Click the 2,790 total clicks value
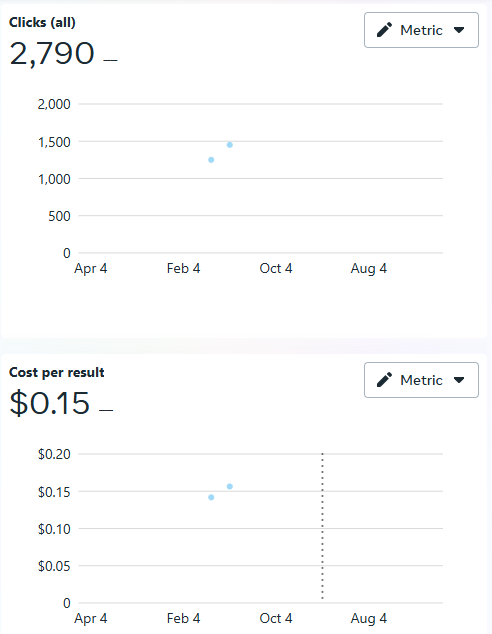The width and height of the screenshot is (492, 634). (52, 53)
